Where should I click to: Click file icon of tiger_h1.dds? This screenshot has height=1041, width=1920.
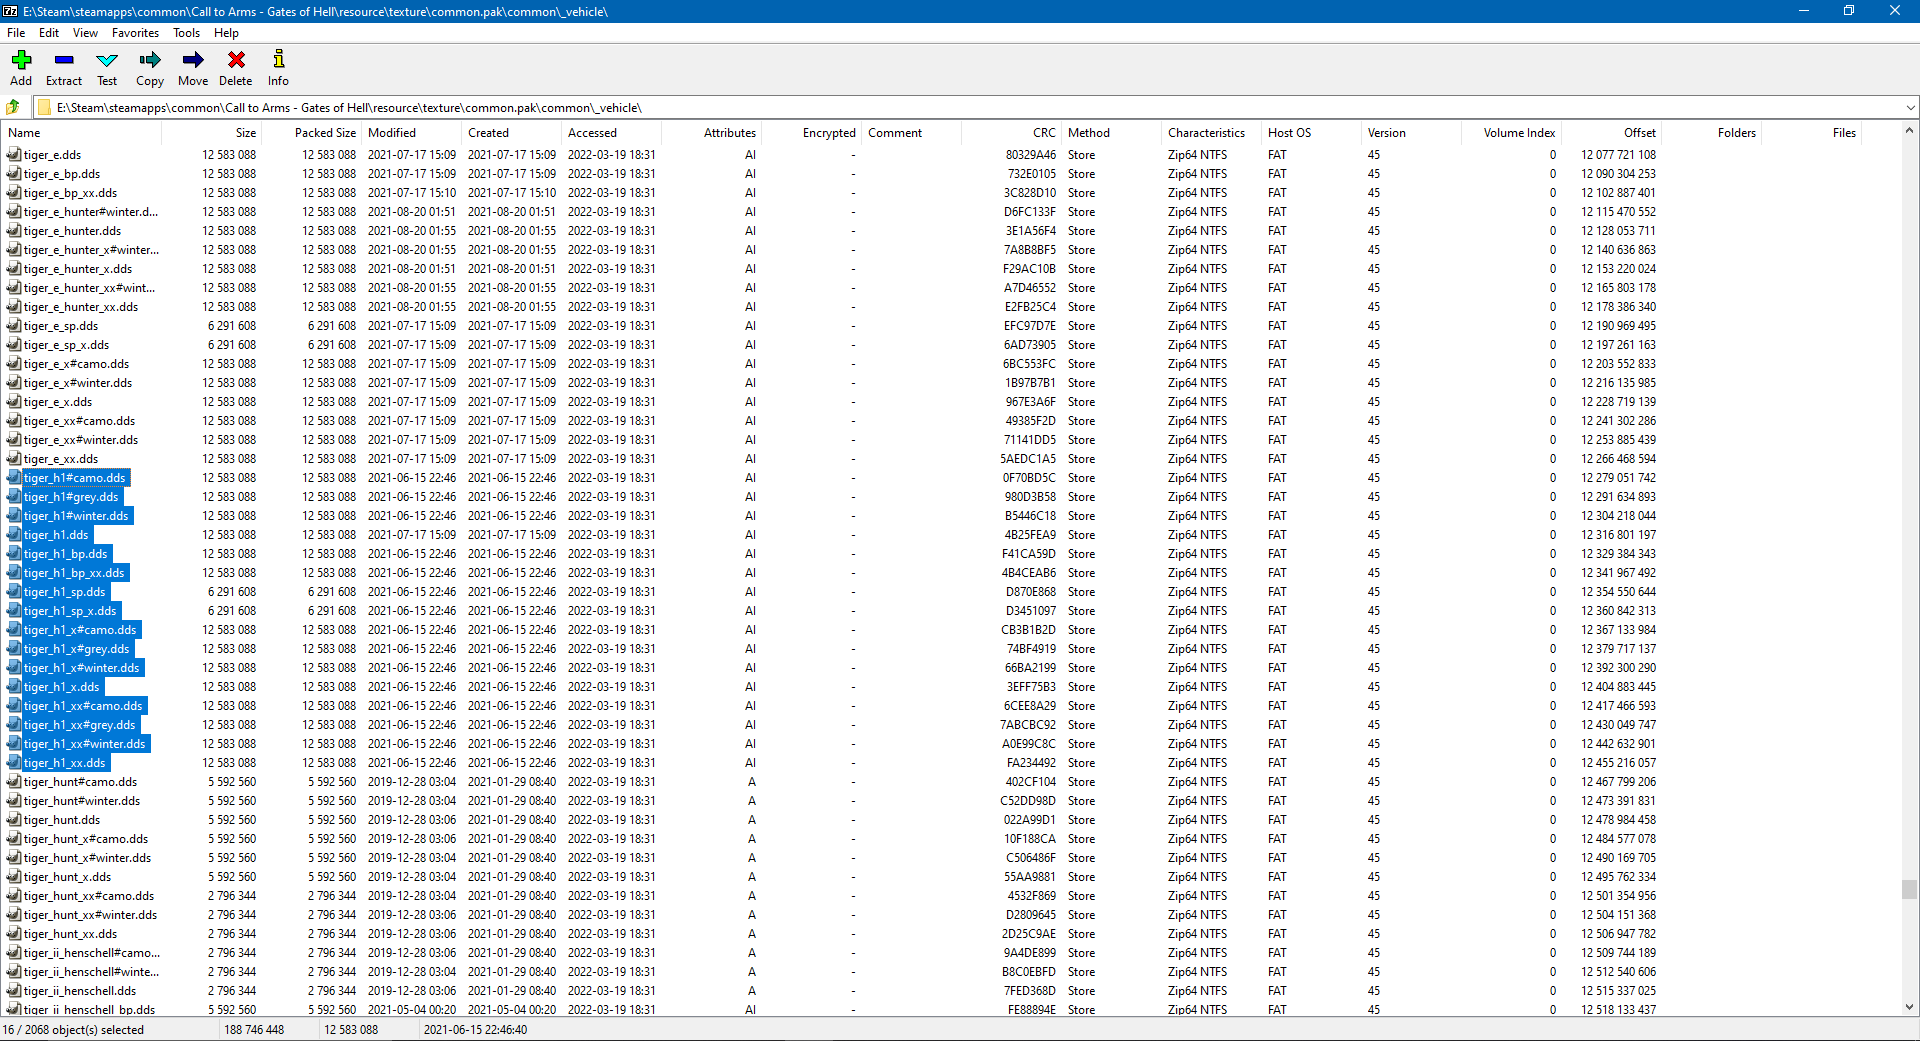pyautogui.click(x=14, y=535)
